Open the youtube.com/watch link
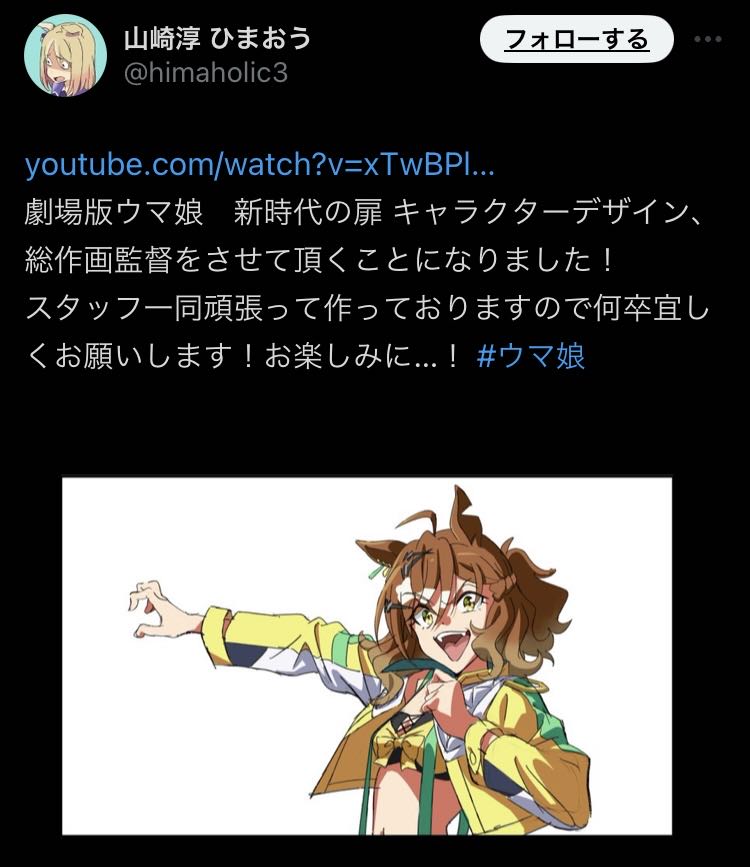Viewport: 750px width, 867px height. 259,165
